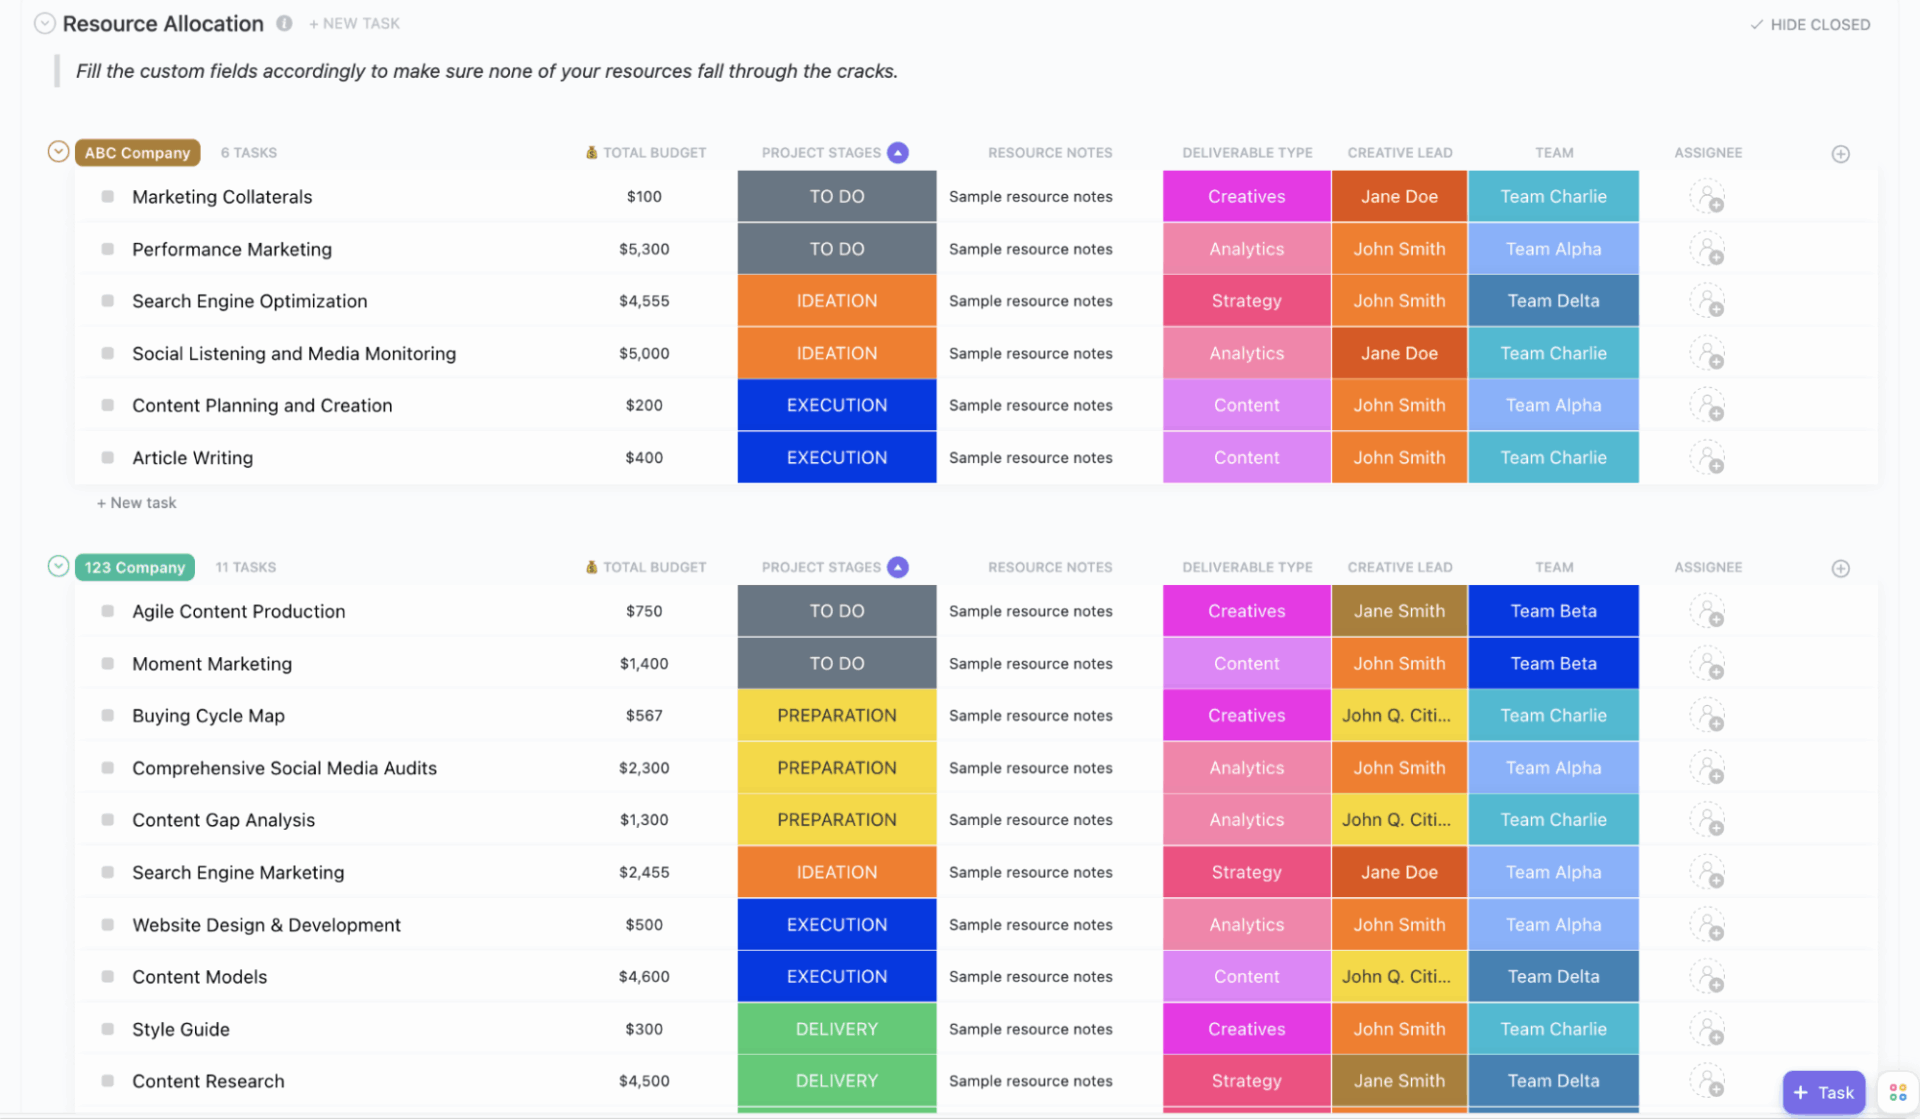
Task: Collapse the Resource Allocation view
Action: (44, 22)
